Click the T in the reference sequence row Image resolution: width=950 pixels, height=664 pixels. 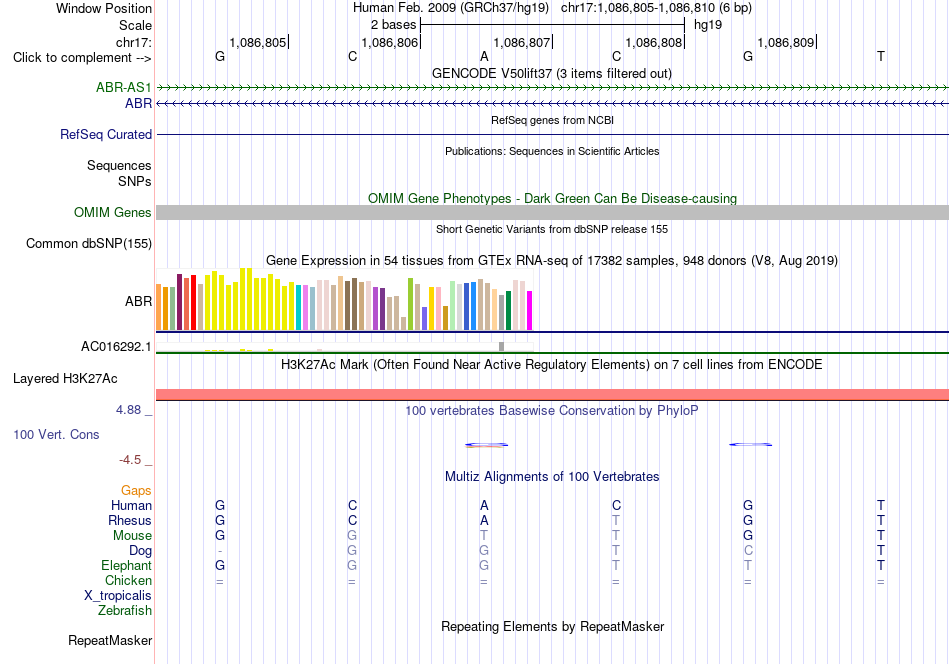click(880, 56)
